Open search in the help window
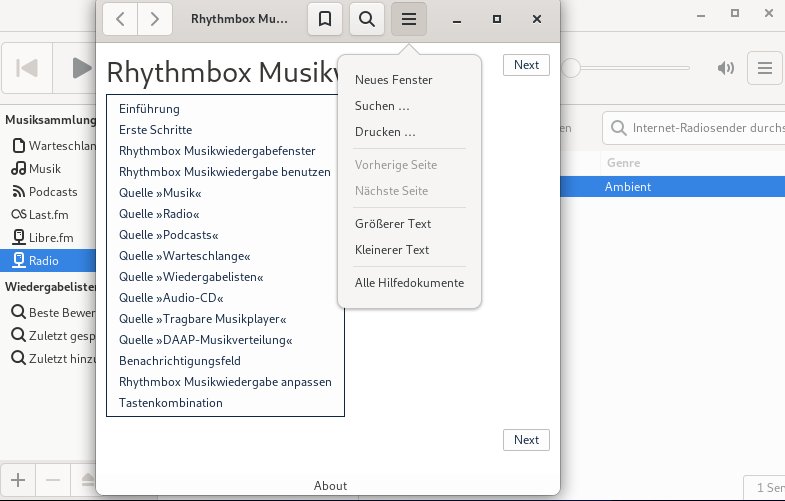Screen dimensions: 785x501 point(367,19)
